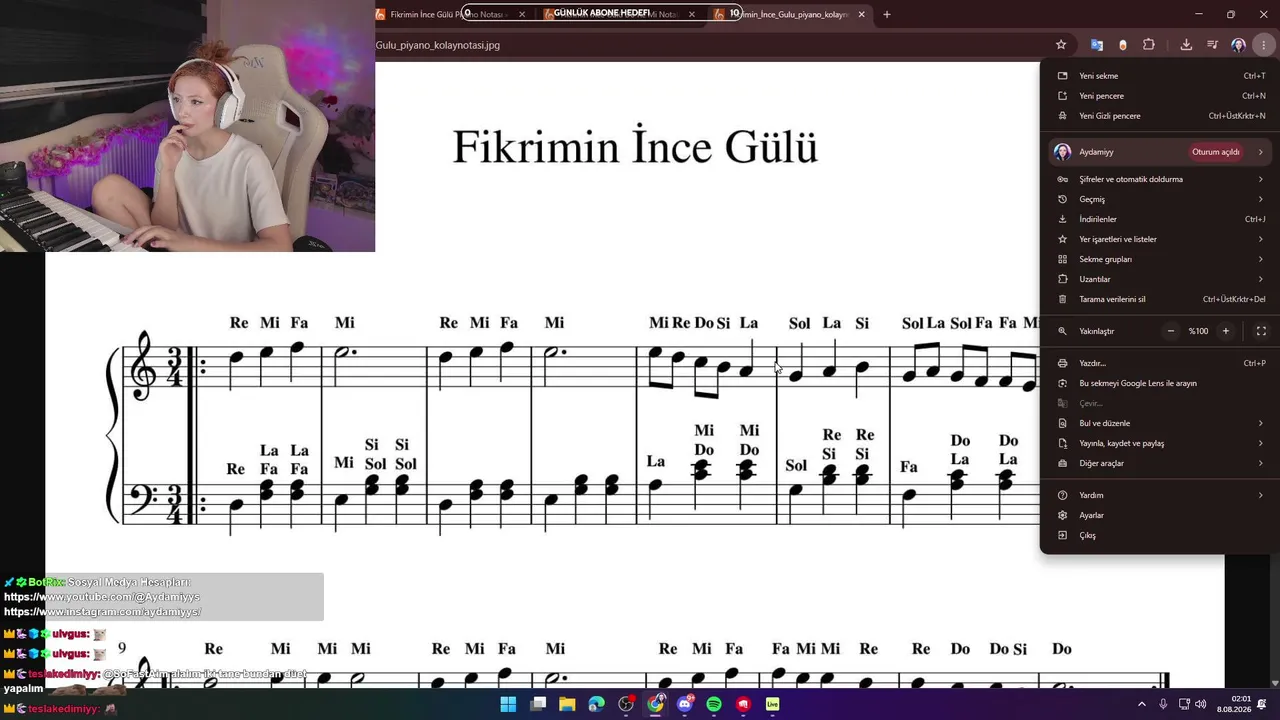Open Windows Start menu
Viewport: 1280px width, 720px height.
pos(508,704)
